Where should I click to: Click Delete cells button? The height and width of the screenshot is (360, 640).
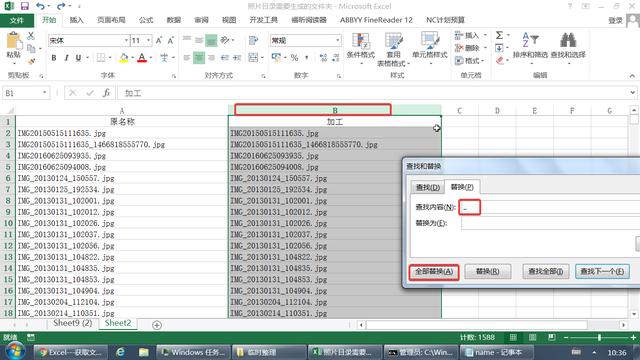pyautogui.click(x=467, y=48)
